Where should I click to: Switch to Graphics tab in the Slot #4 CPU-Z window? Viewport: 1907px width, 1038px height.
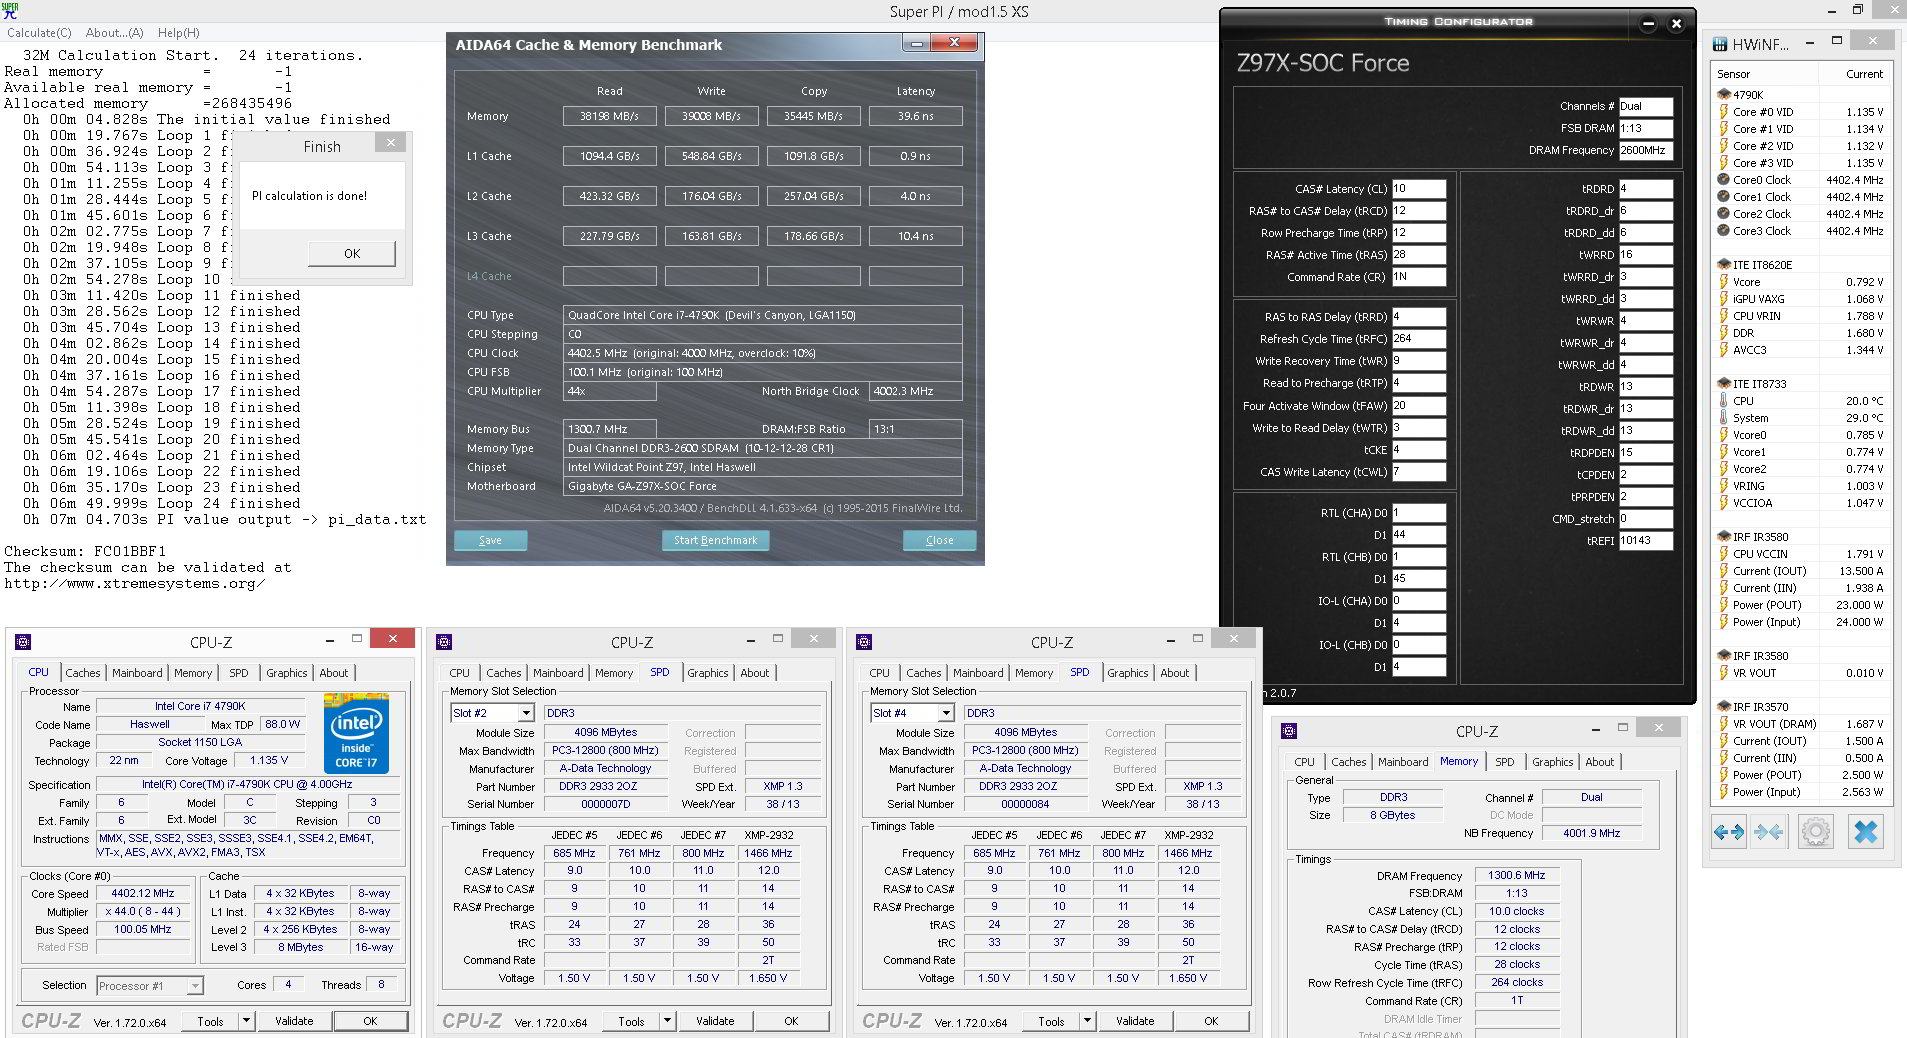[x=1128, y=673]
